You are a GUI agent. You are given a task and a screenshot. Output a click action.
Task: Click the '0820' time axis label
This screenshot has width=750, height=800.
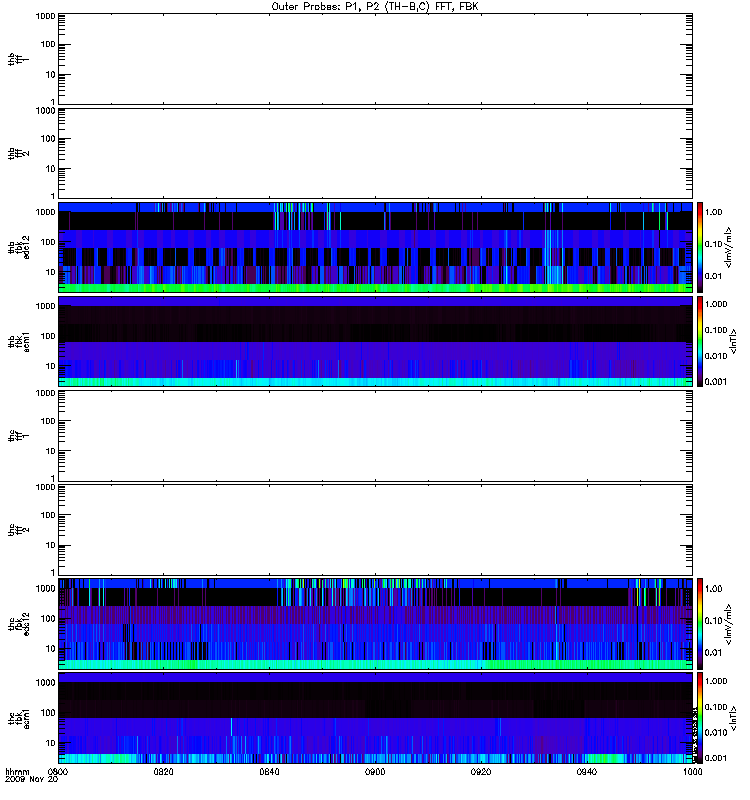(x=163, y=771)
